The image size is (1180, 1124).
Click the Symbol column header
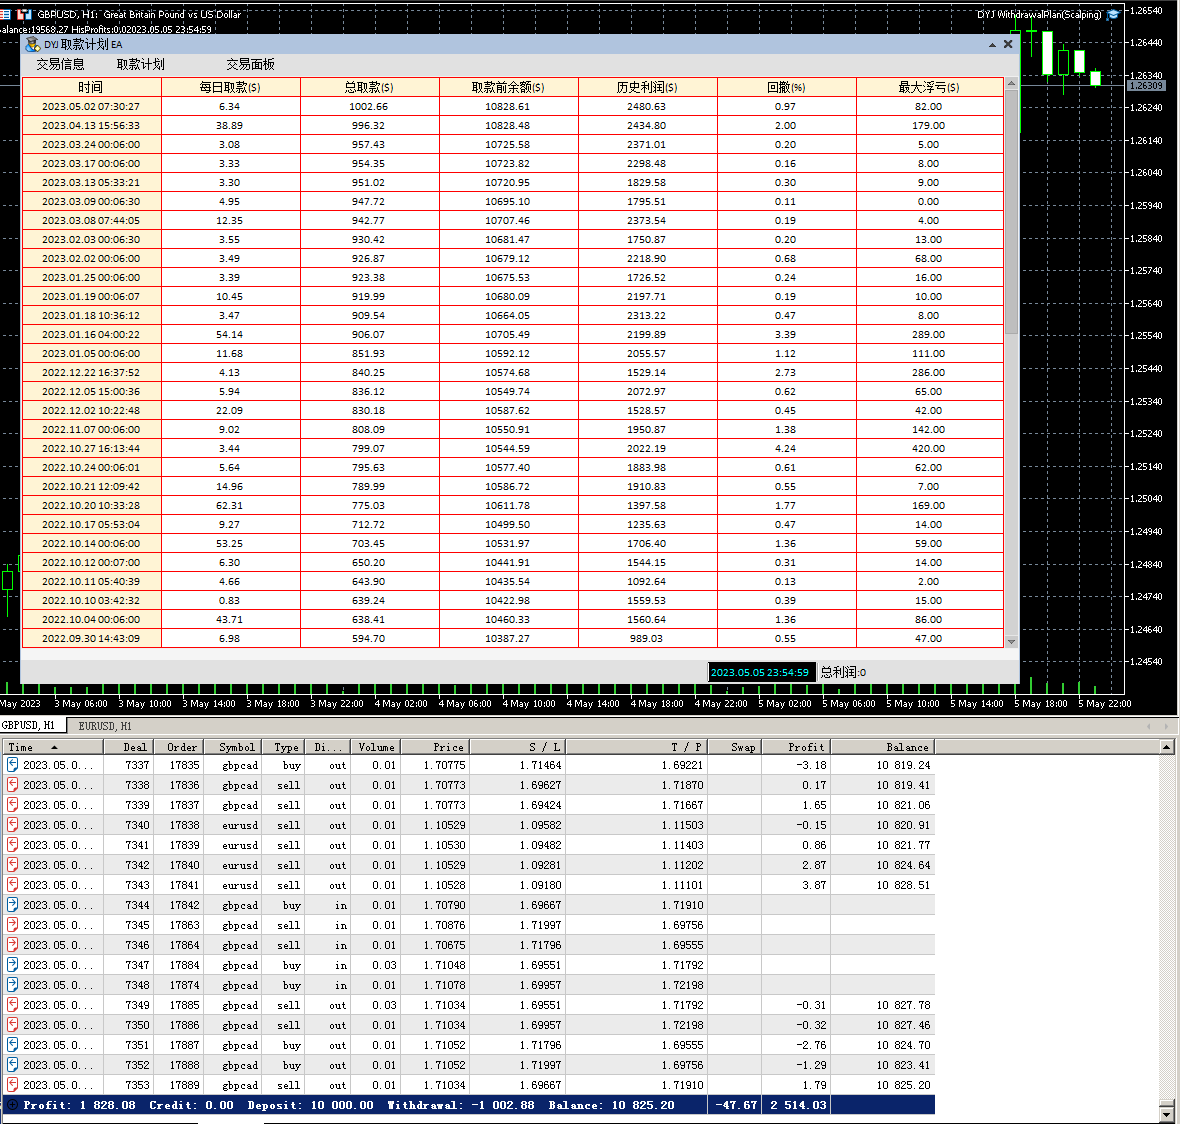[x=234, y=747]
